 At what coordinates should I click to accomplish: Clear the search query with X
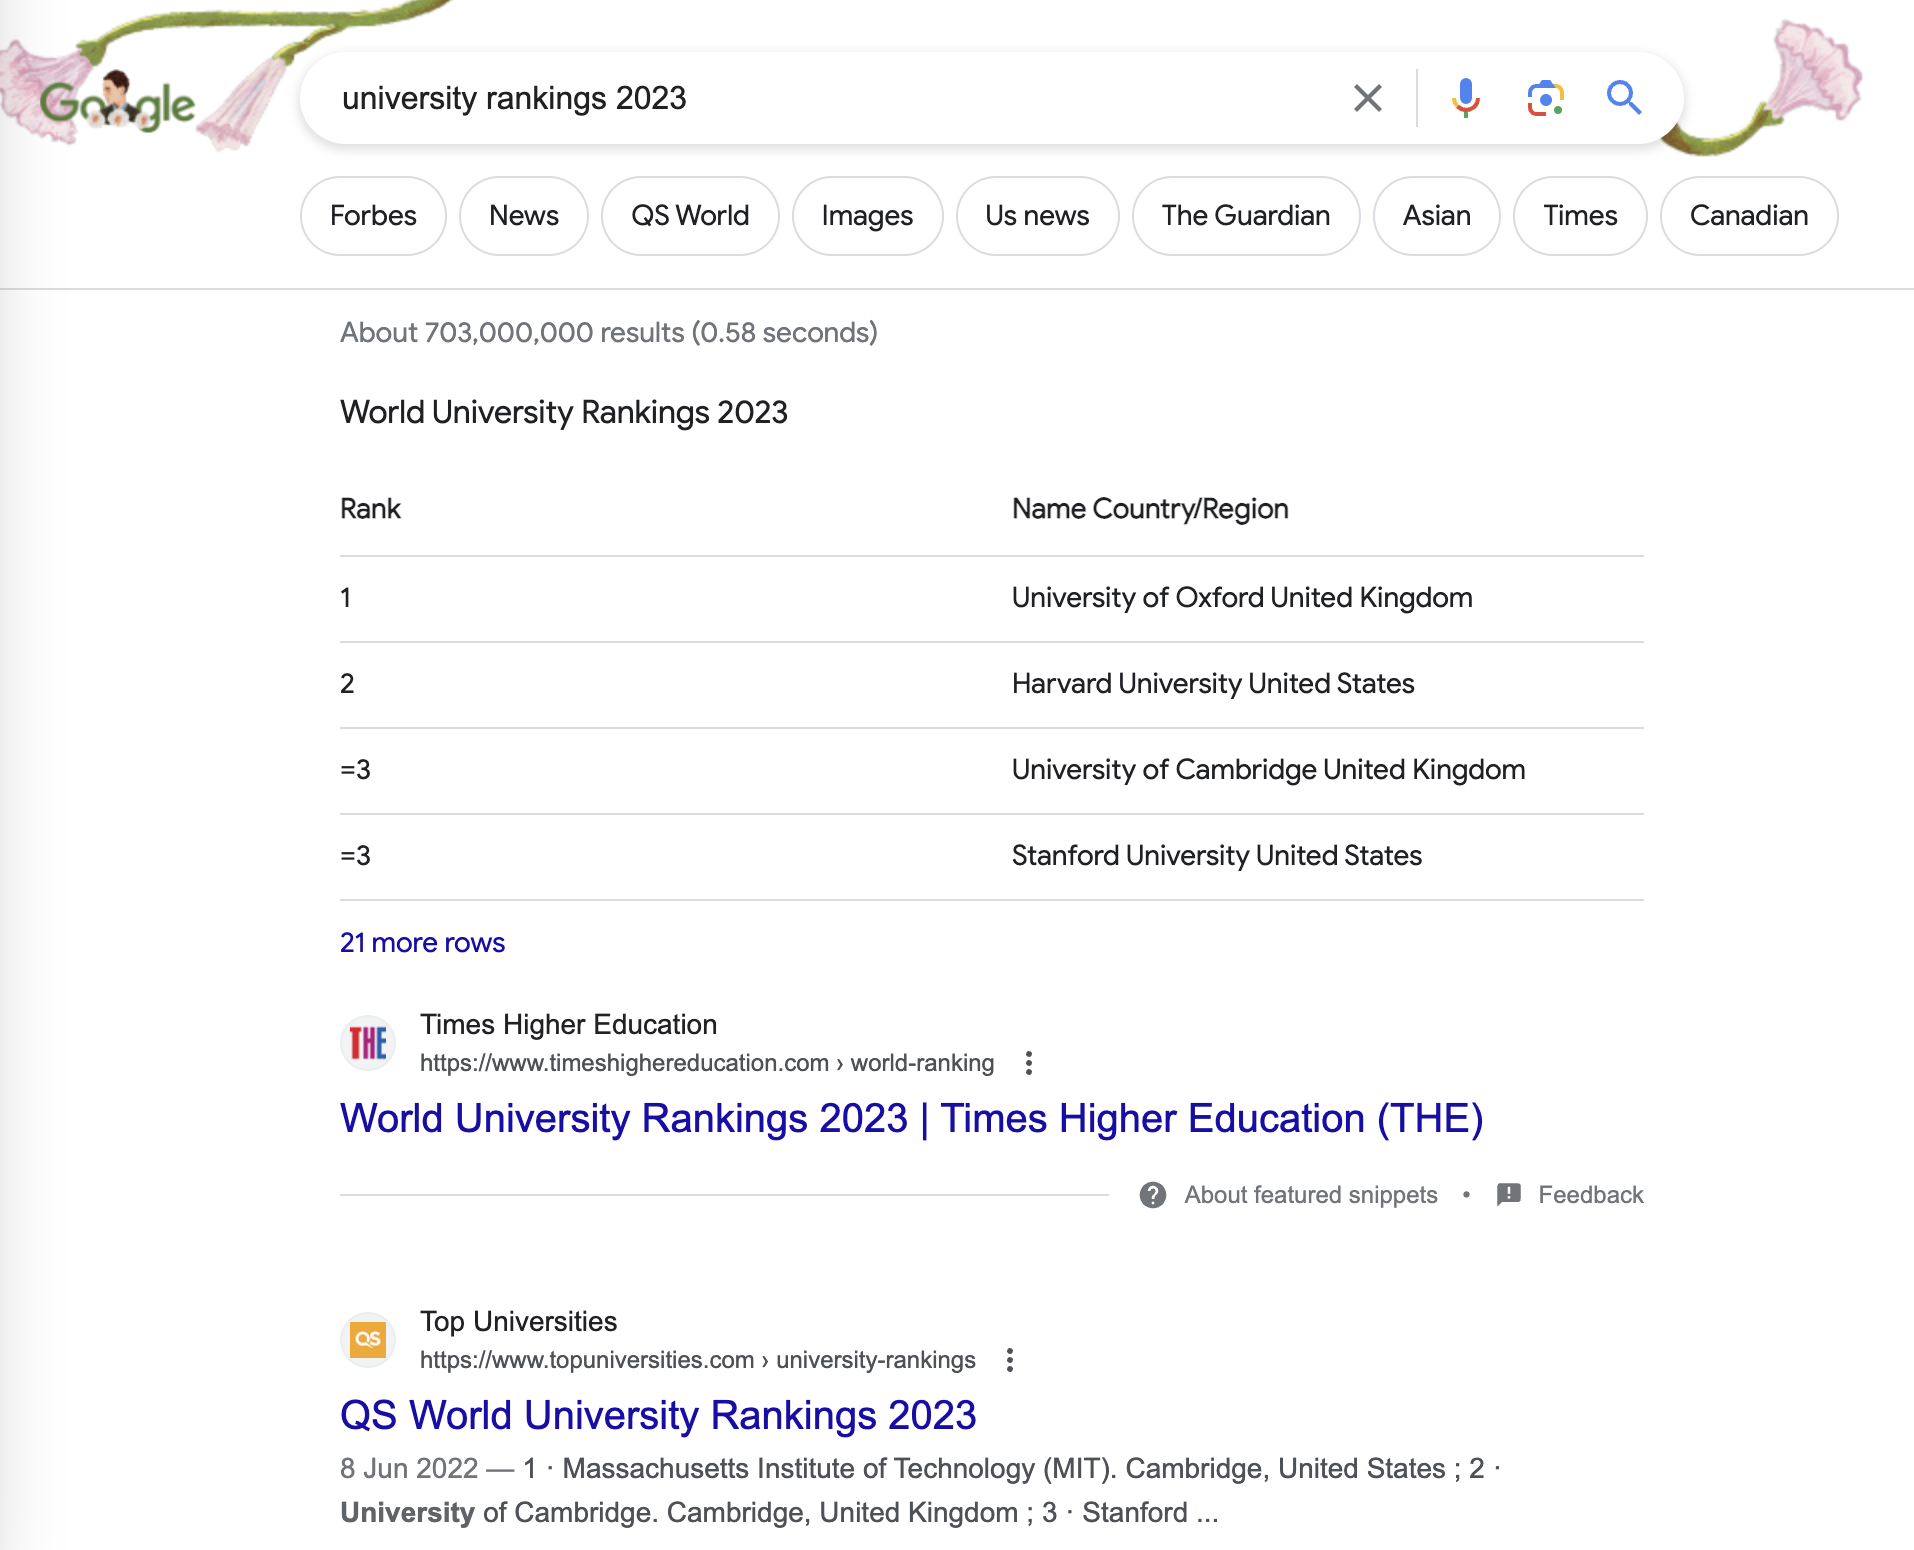(x=1367, y=98)
